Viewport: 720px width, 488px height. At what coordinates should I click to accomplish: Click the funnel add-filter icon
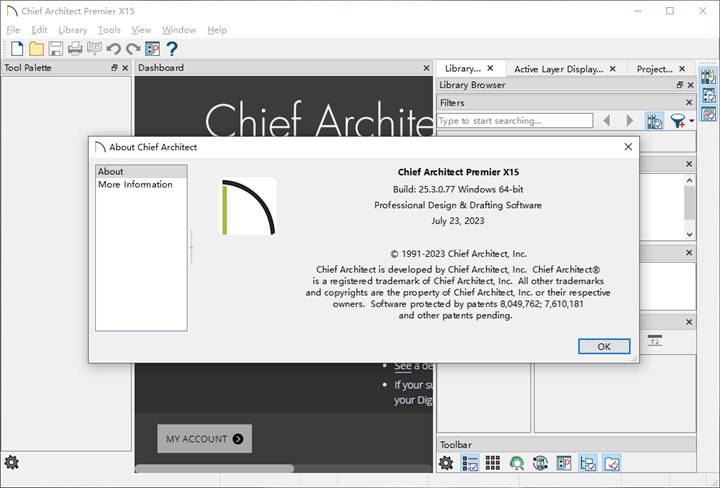click(x=678, y=121)
